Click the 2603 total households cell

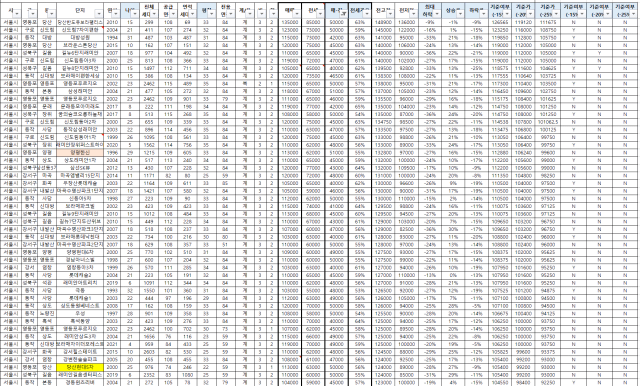pyautogui.click(x=149, y=352)
